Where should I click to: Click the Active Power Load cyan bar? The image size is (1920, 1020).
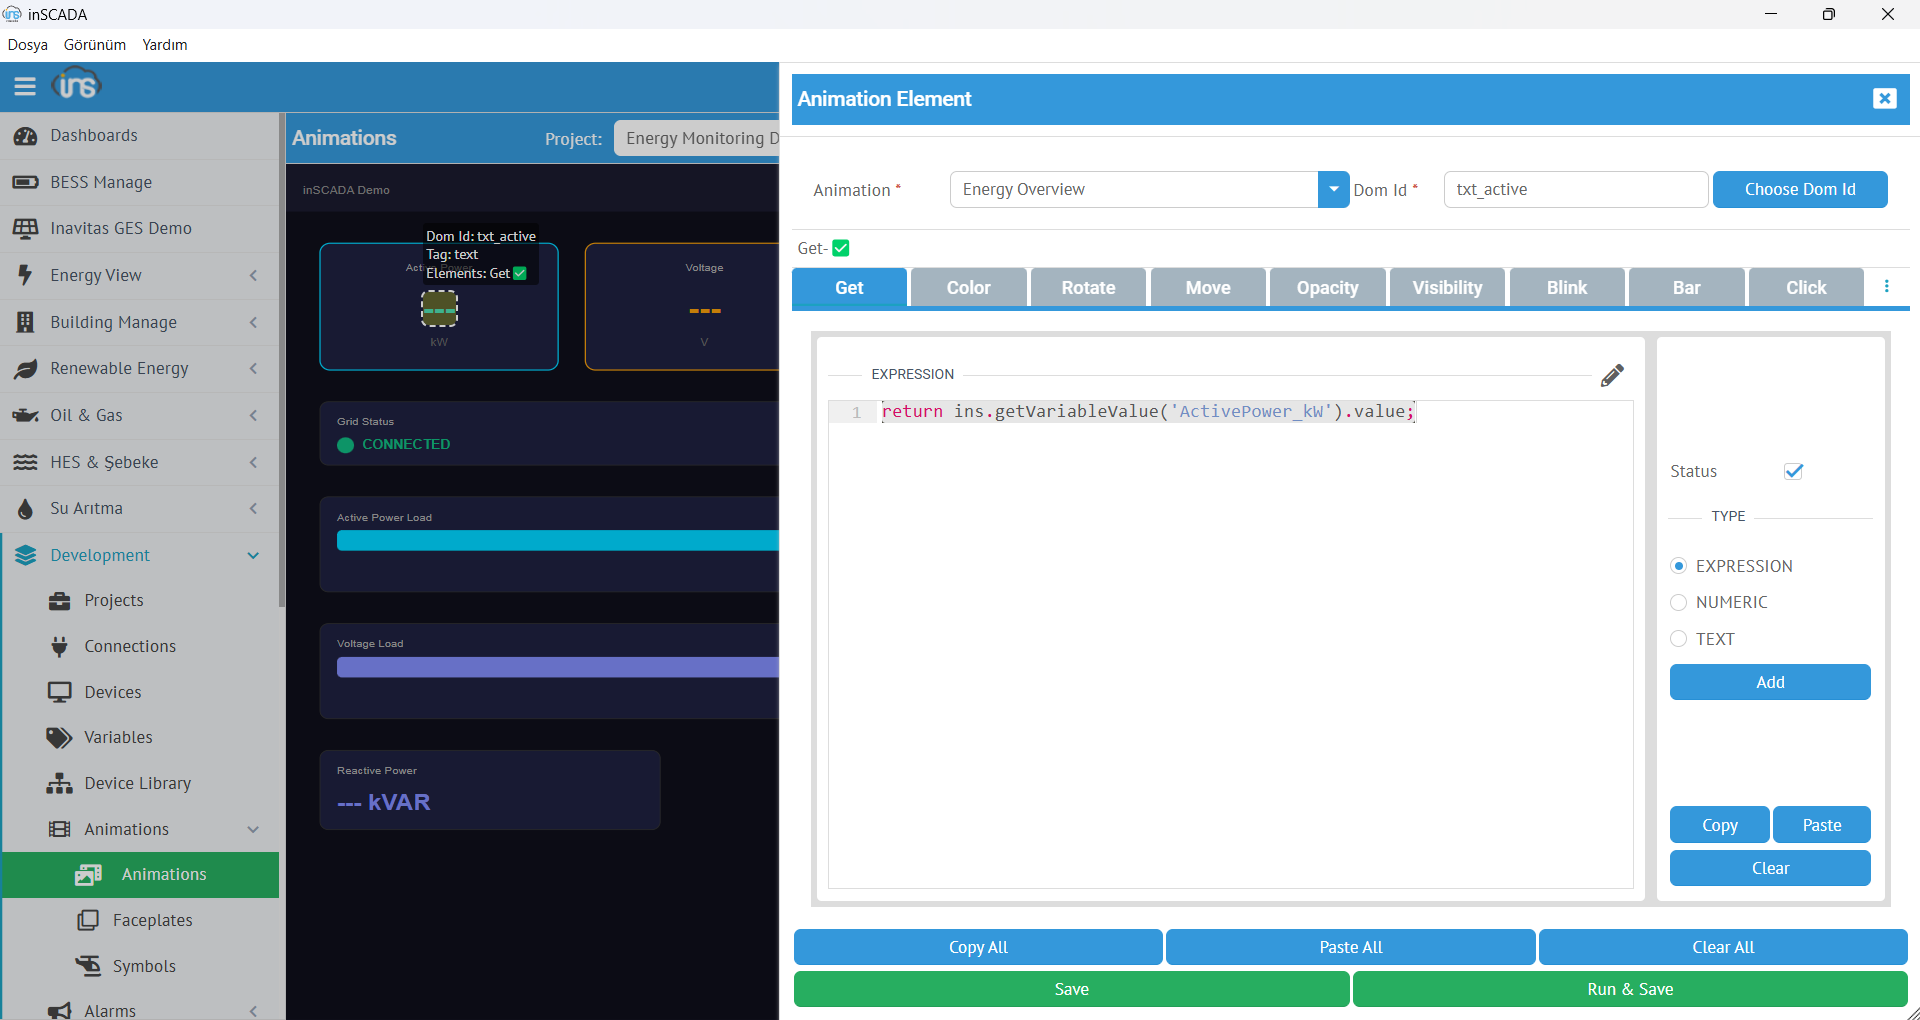pyautogui.click(x=557, y=541)
